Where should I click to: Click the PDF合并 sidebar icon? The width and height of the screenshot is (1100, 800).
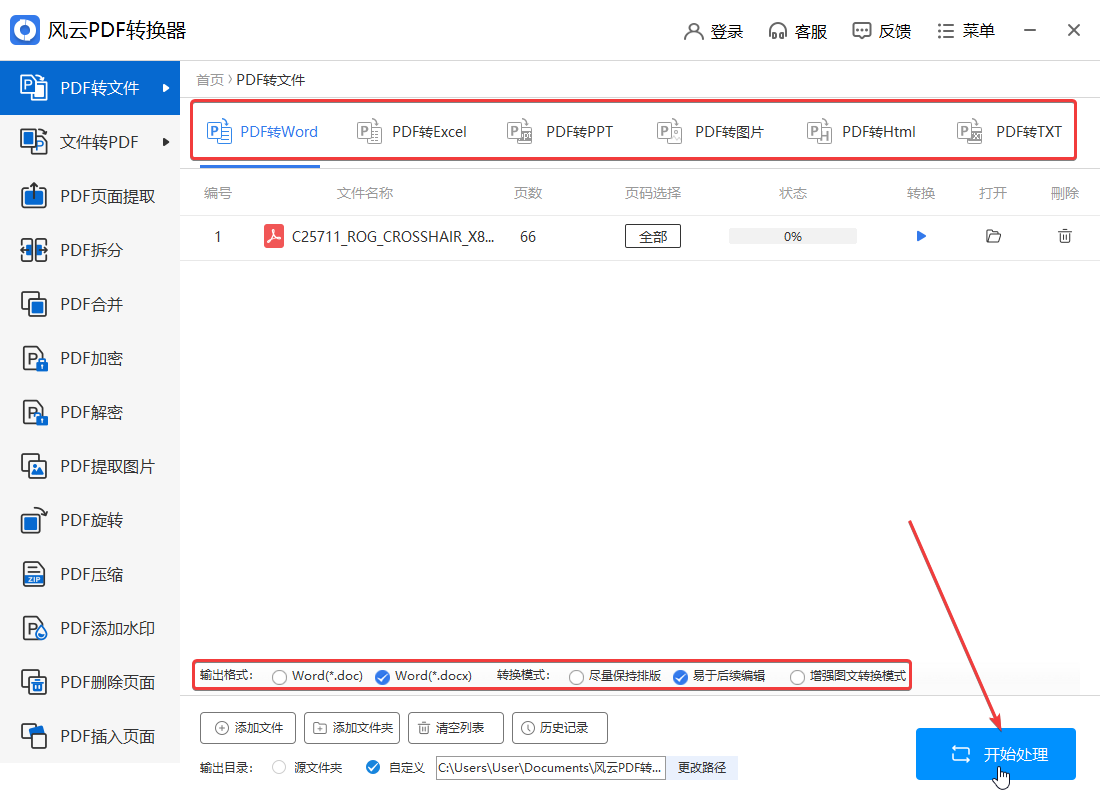click(x=34, y=304)
